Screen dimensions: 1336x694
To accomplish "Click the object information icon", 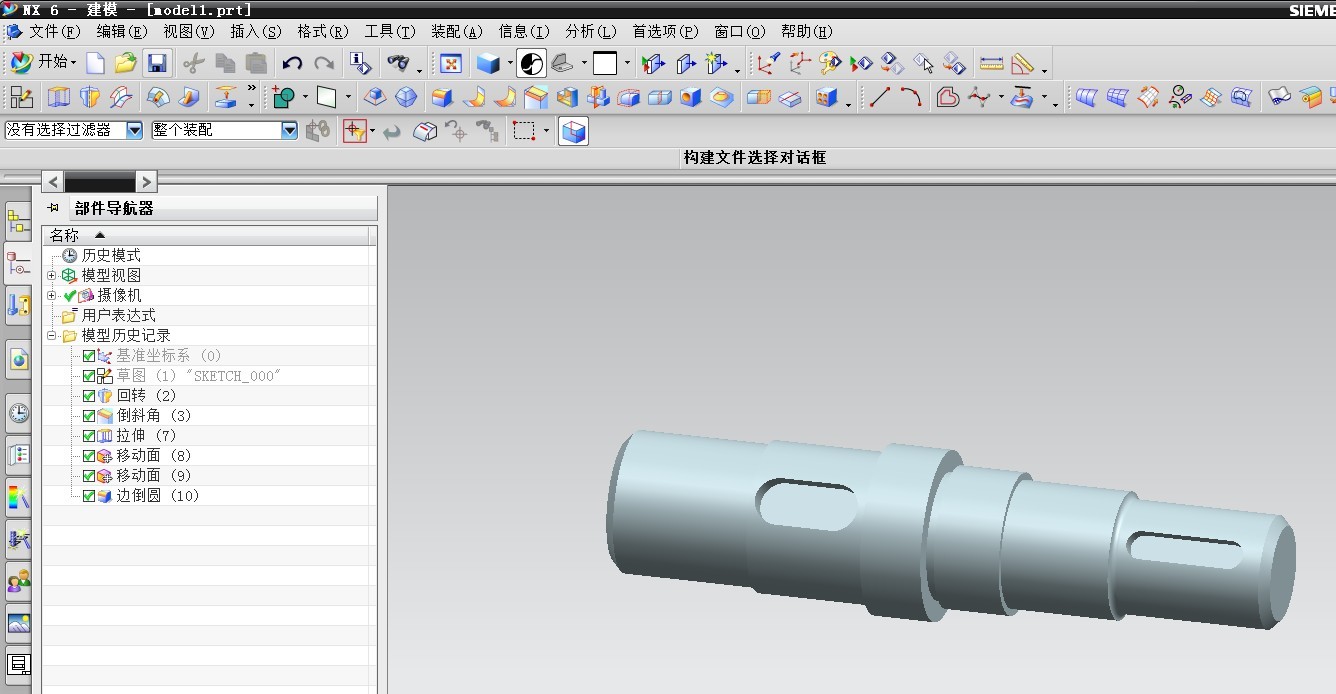I will pos(360,64).
